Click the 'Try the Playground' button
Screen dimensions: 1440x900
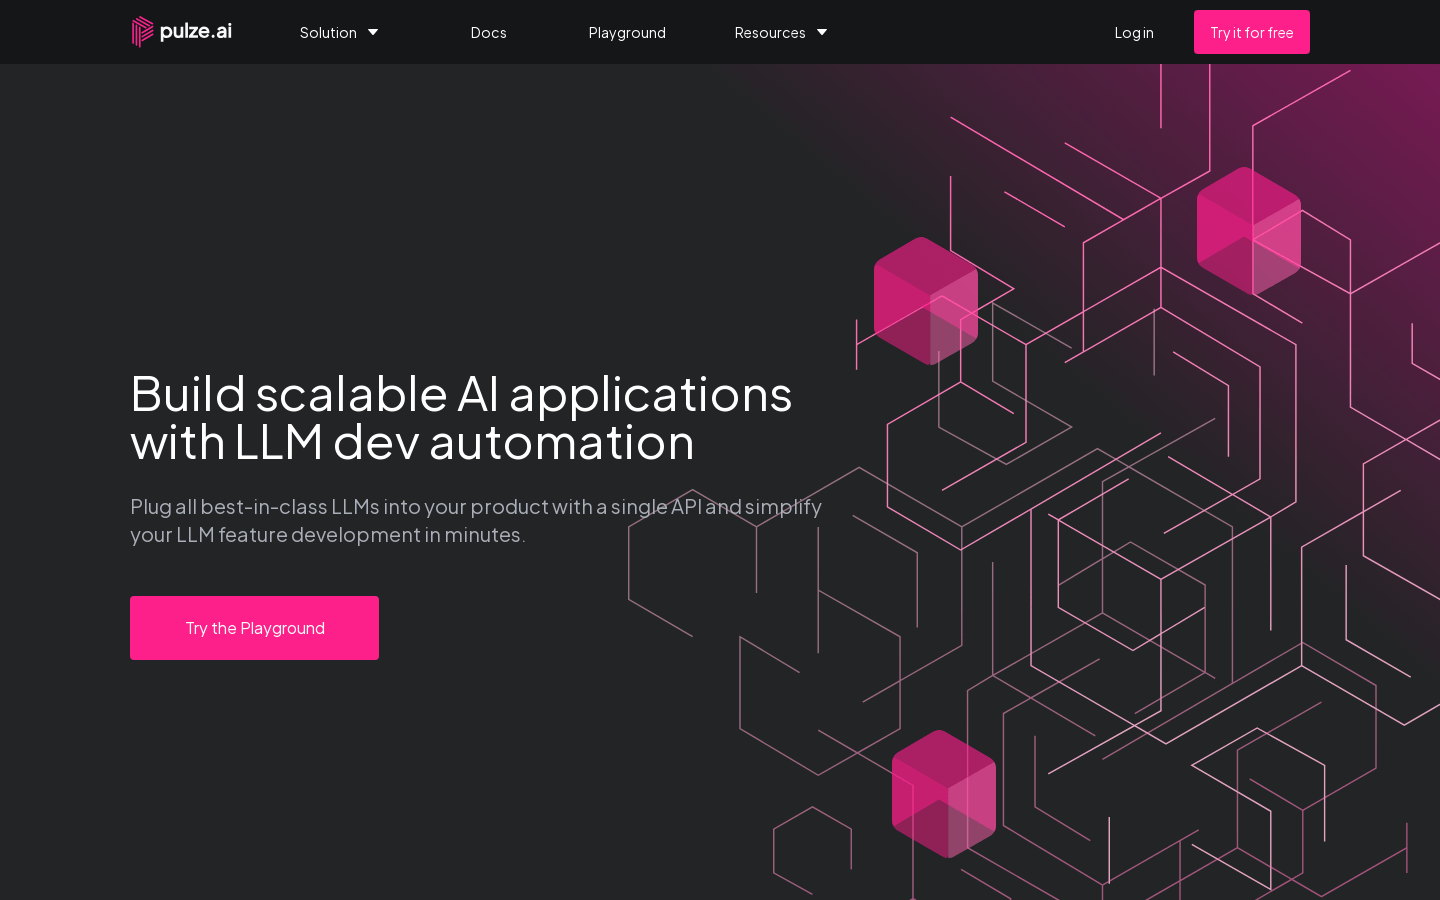(254, 627)
